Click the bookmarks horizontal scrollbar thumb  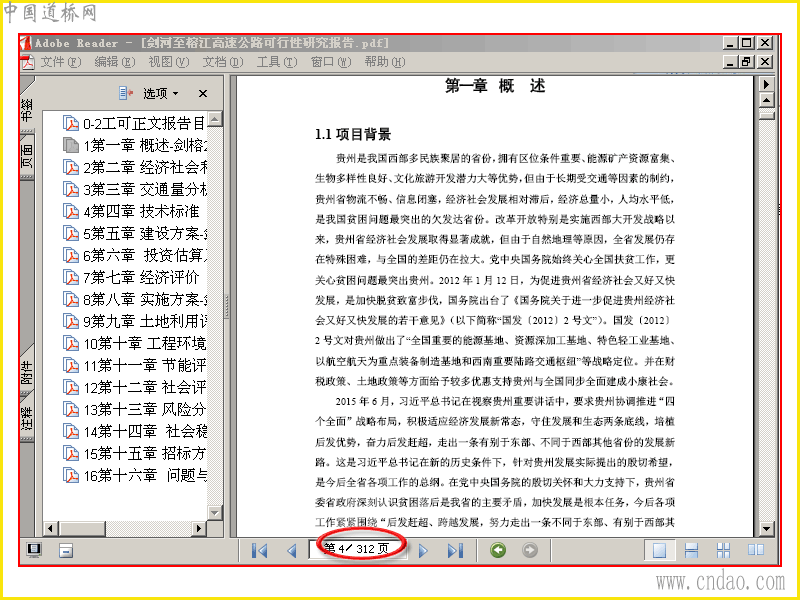tap(82, 528)
